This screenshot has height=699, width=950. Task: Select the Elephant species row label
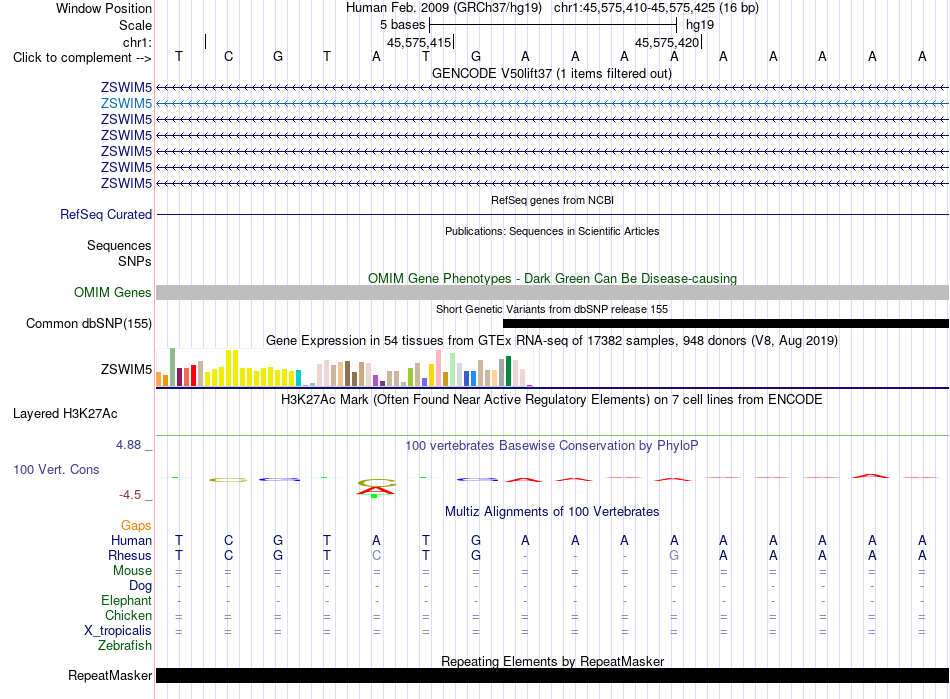(x=126, y=600)
